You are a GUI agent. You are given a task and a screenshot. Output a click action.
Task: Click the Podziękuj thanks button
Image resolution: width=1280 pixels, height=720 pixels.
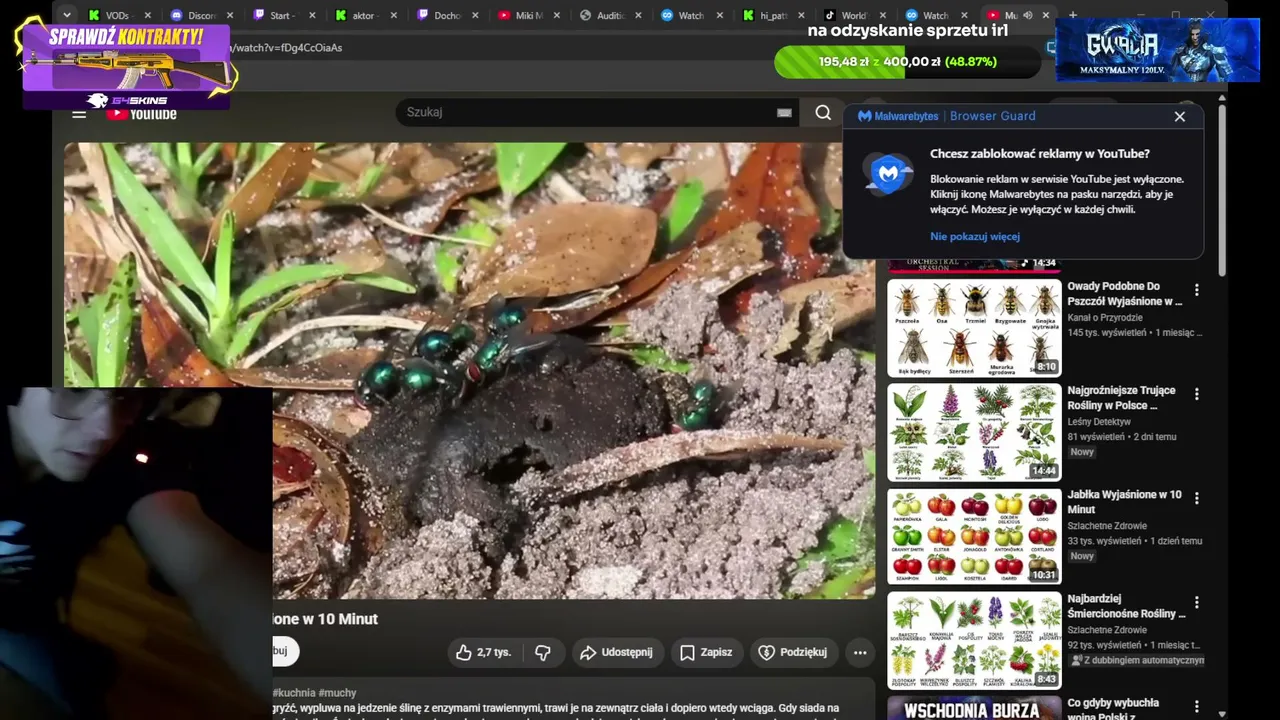click(x=794, y=652)
